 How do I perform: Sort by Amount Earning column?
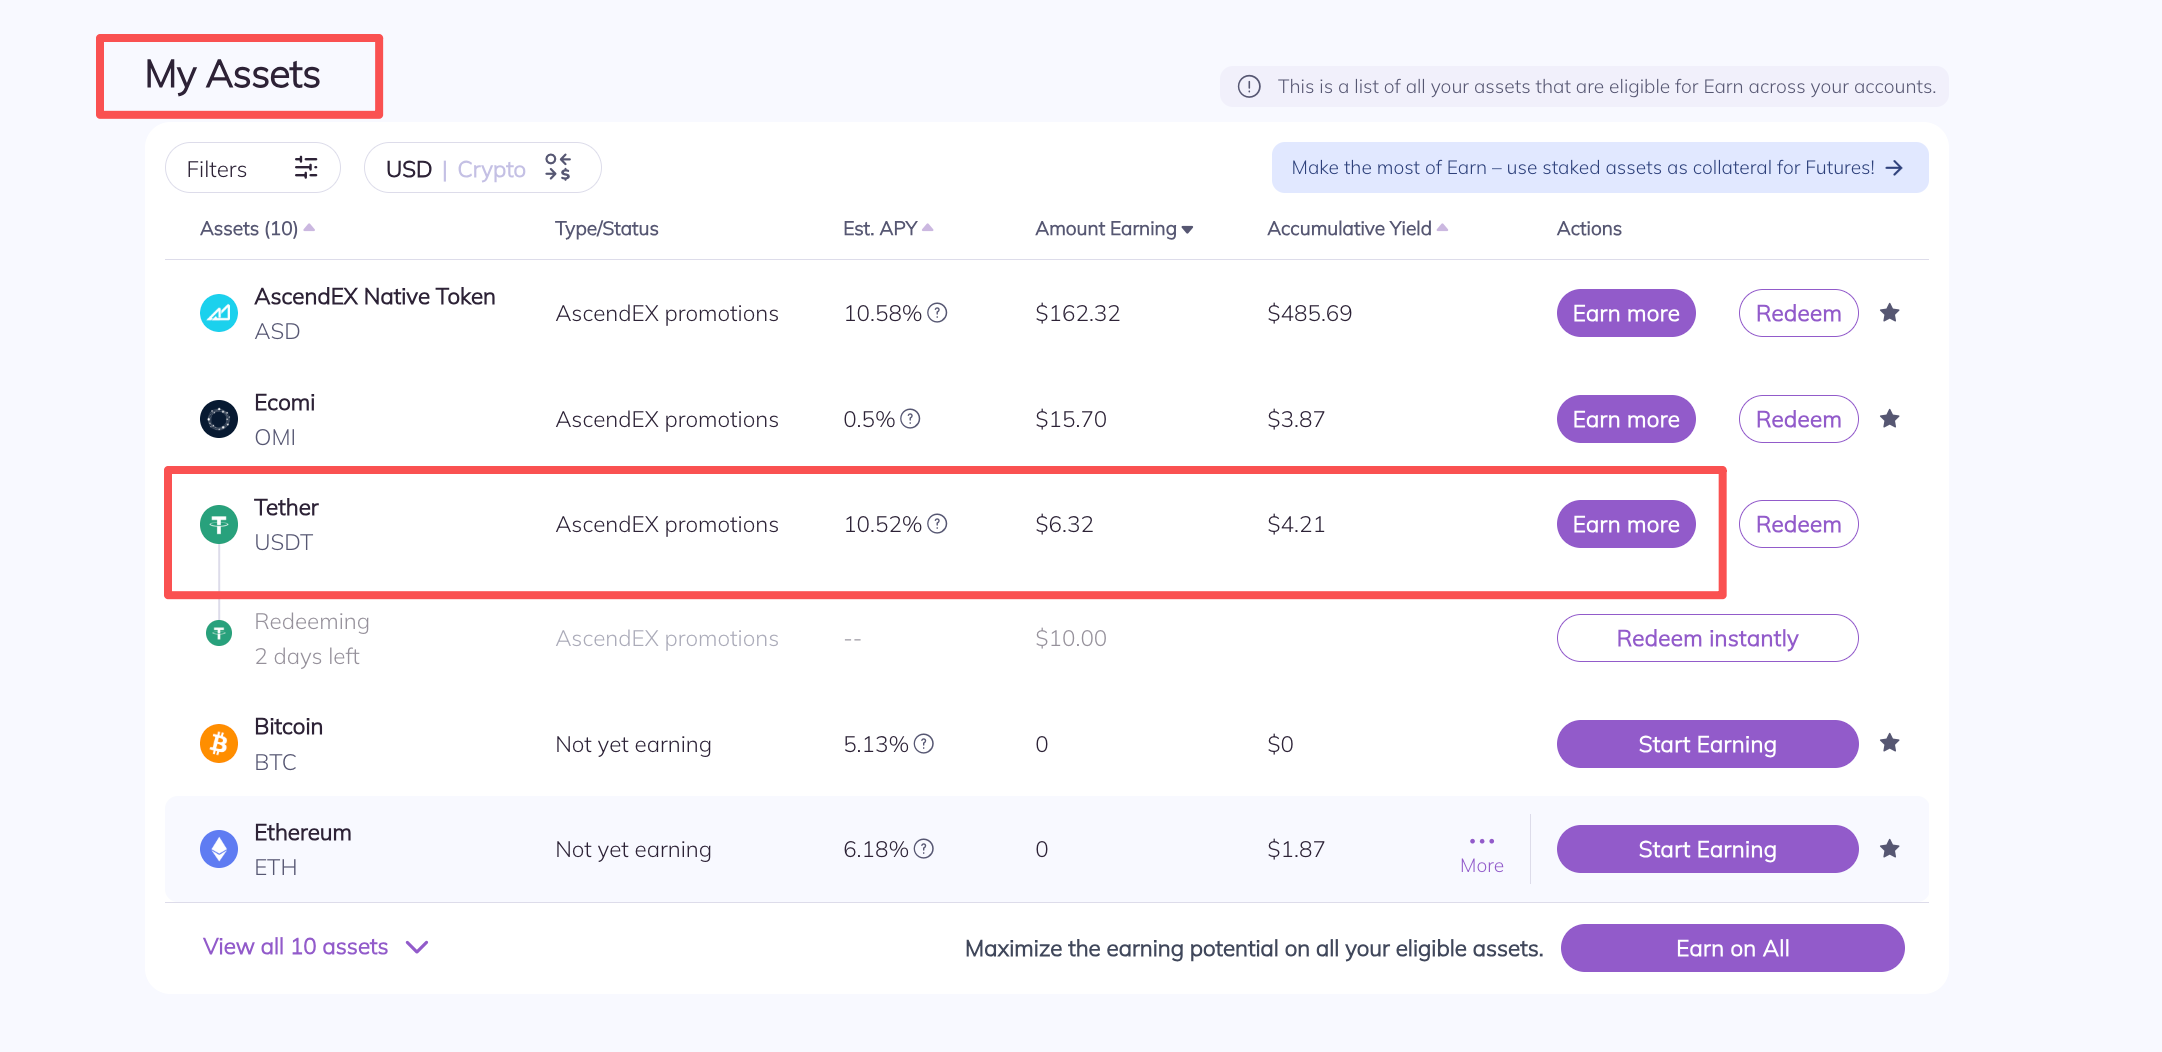(1113, 229)
